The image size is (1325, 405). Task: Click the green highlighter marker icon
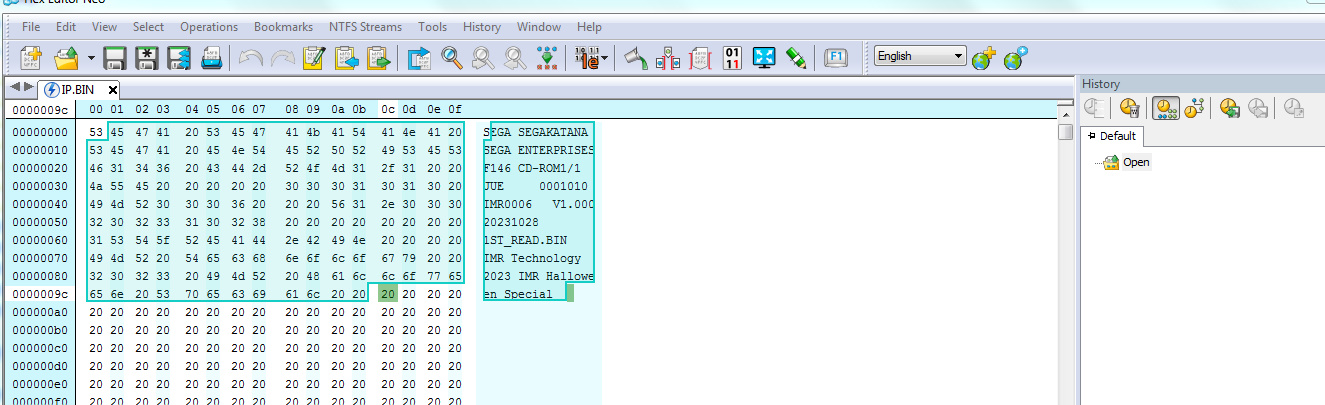click(797, 58)
